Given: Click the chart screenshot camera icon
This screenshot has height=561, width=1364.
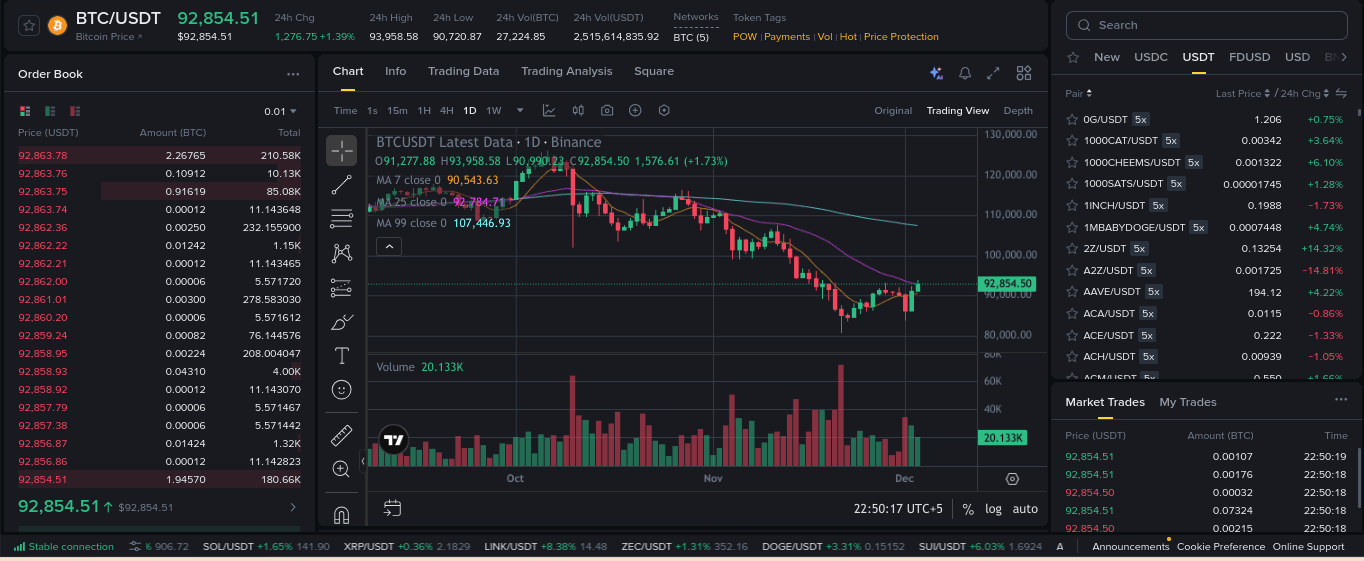Looking at the screenshot, I should [x=607, y=111].
